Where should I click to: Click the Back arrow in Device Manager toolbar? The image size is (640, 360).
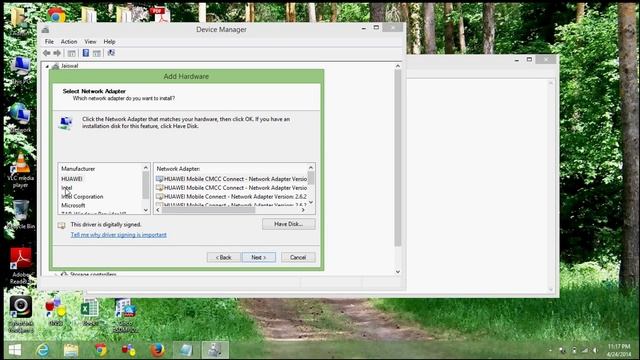point(47,53)
